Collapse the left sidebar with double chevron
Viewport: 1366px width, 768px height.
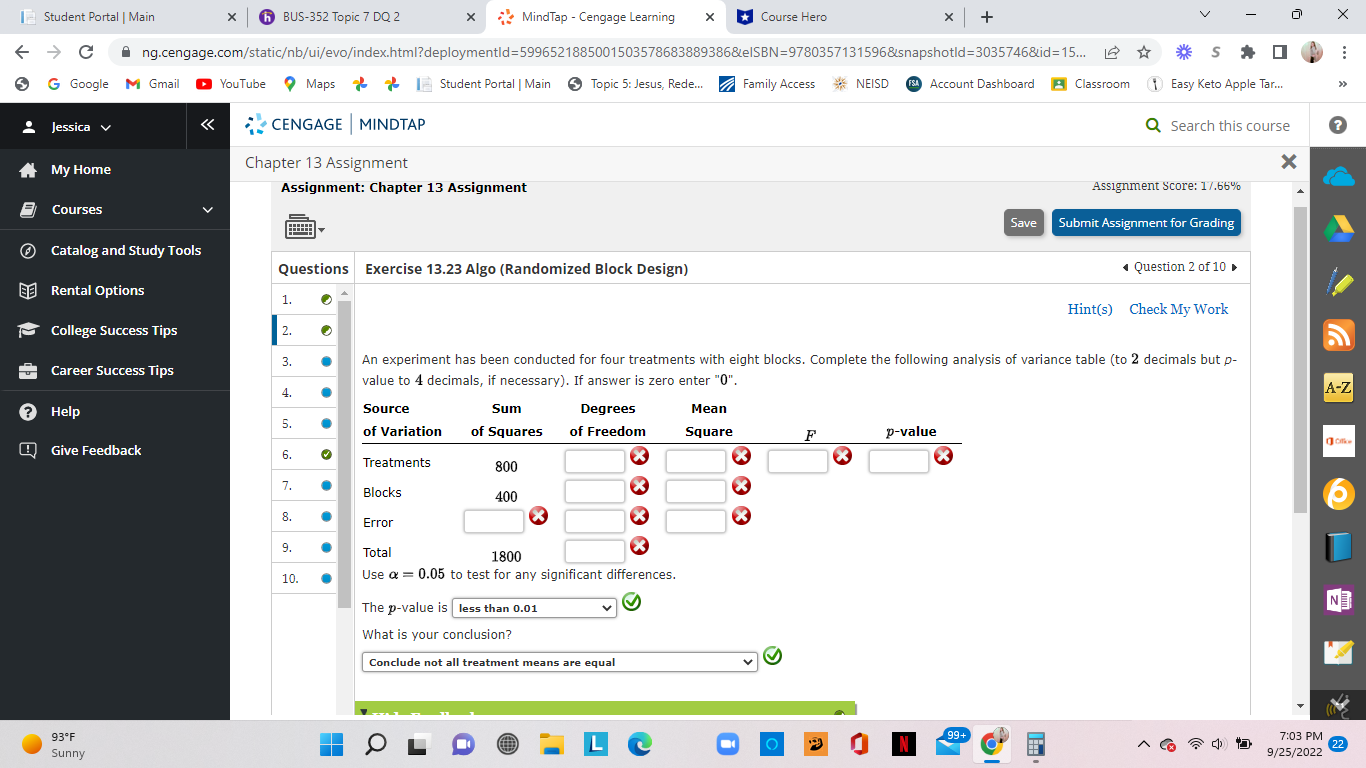point(208,125)
